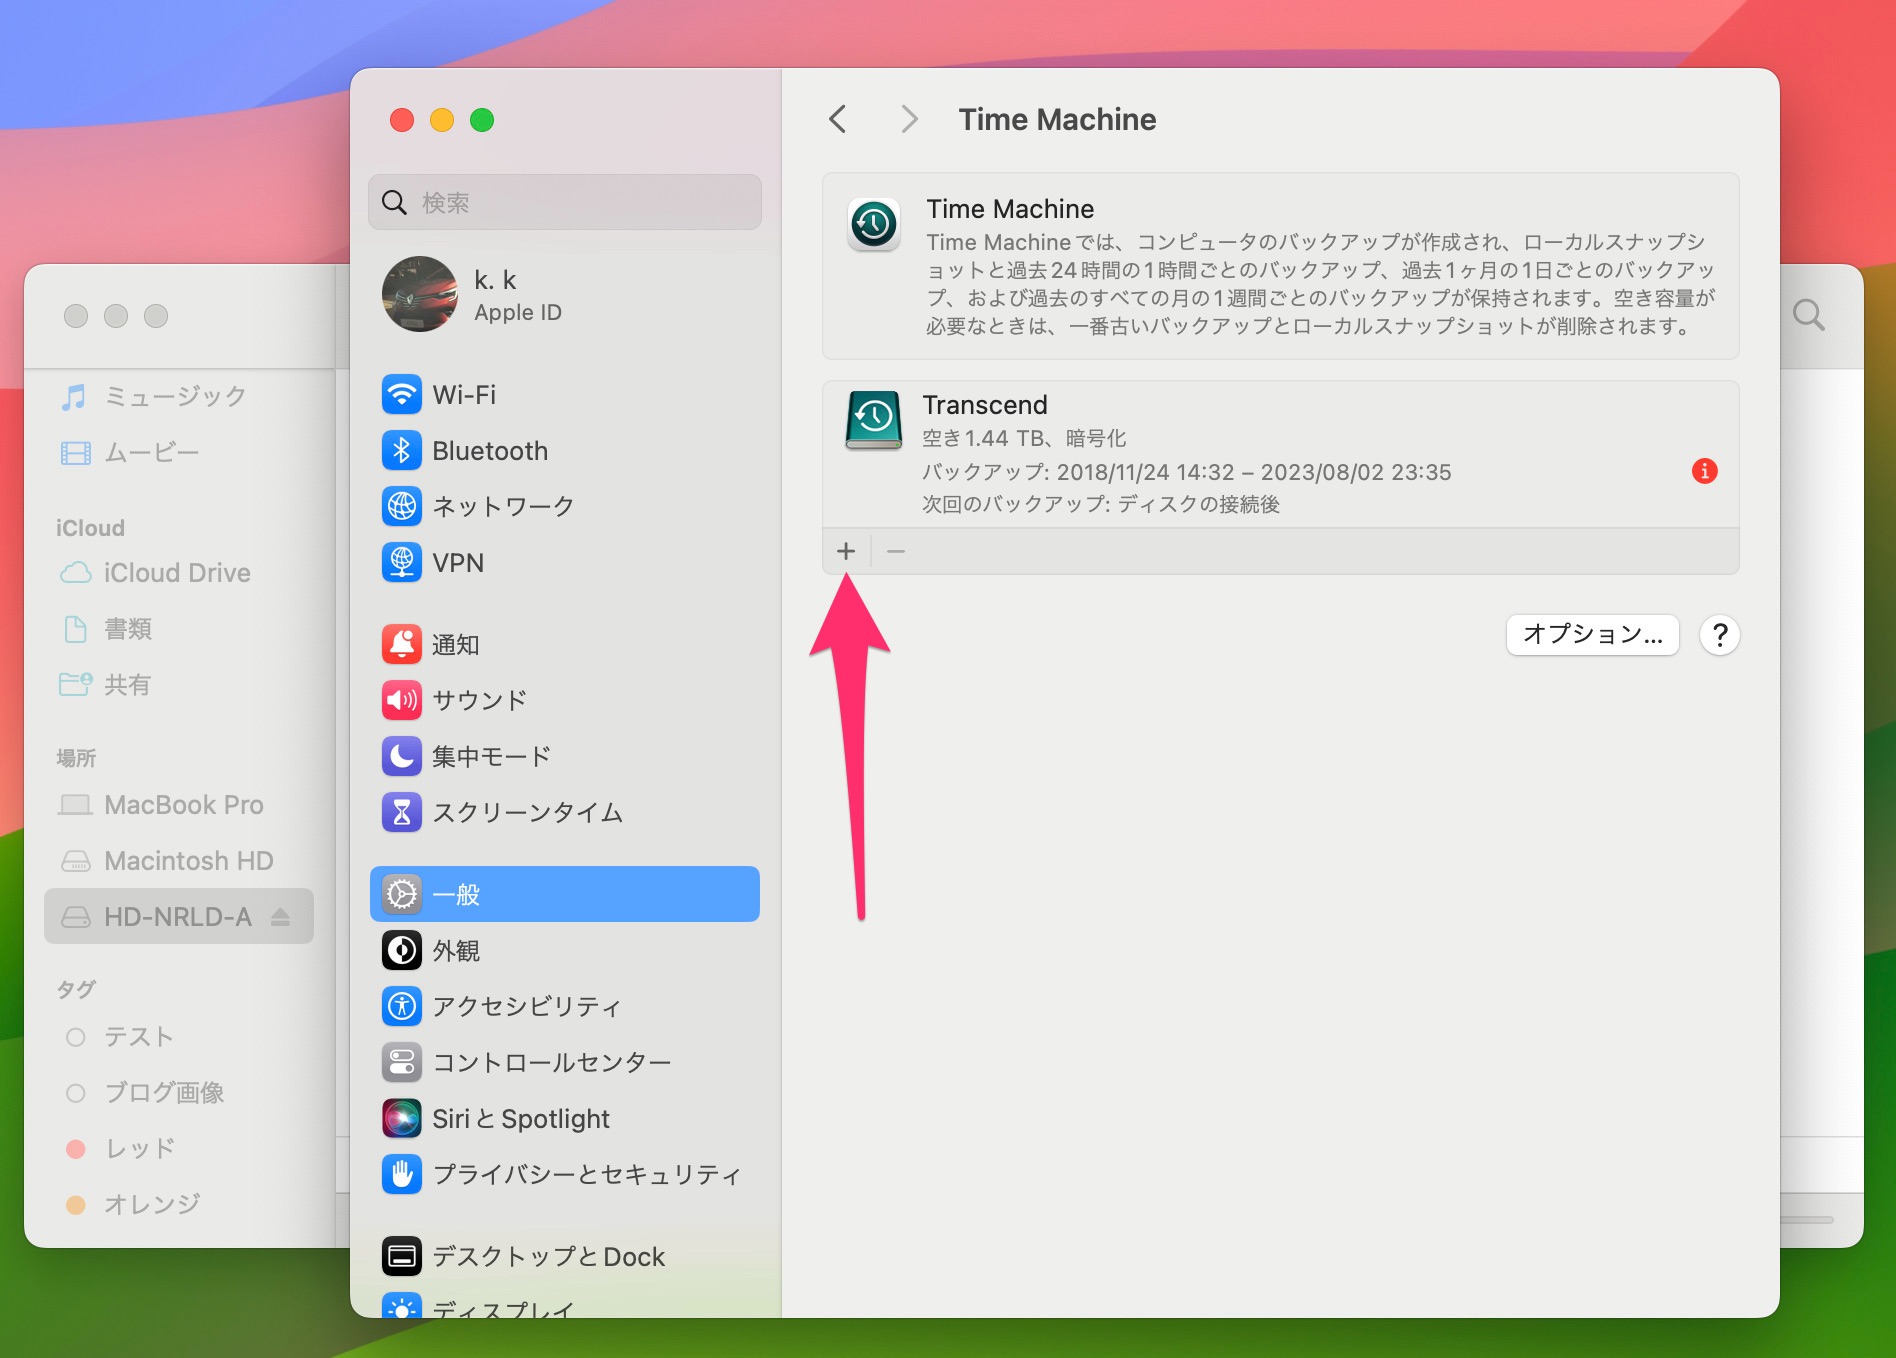The height and width of the screenshot is (1358, 1896).
Task: Select the テスト tag in Finder
Action: 178,1037
